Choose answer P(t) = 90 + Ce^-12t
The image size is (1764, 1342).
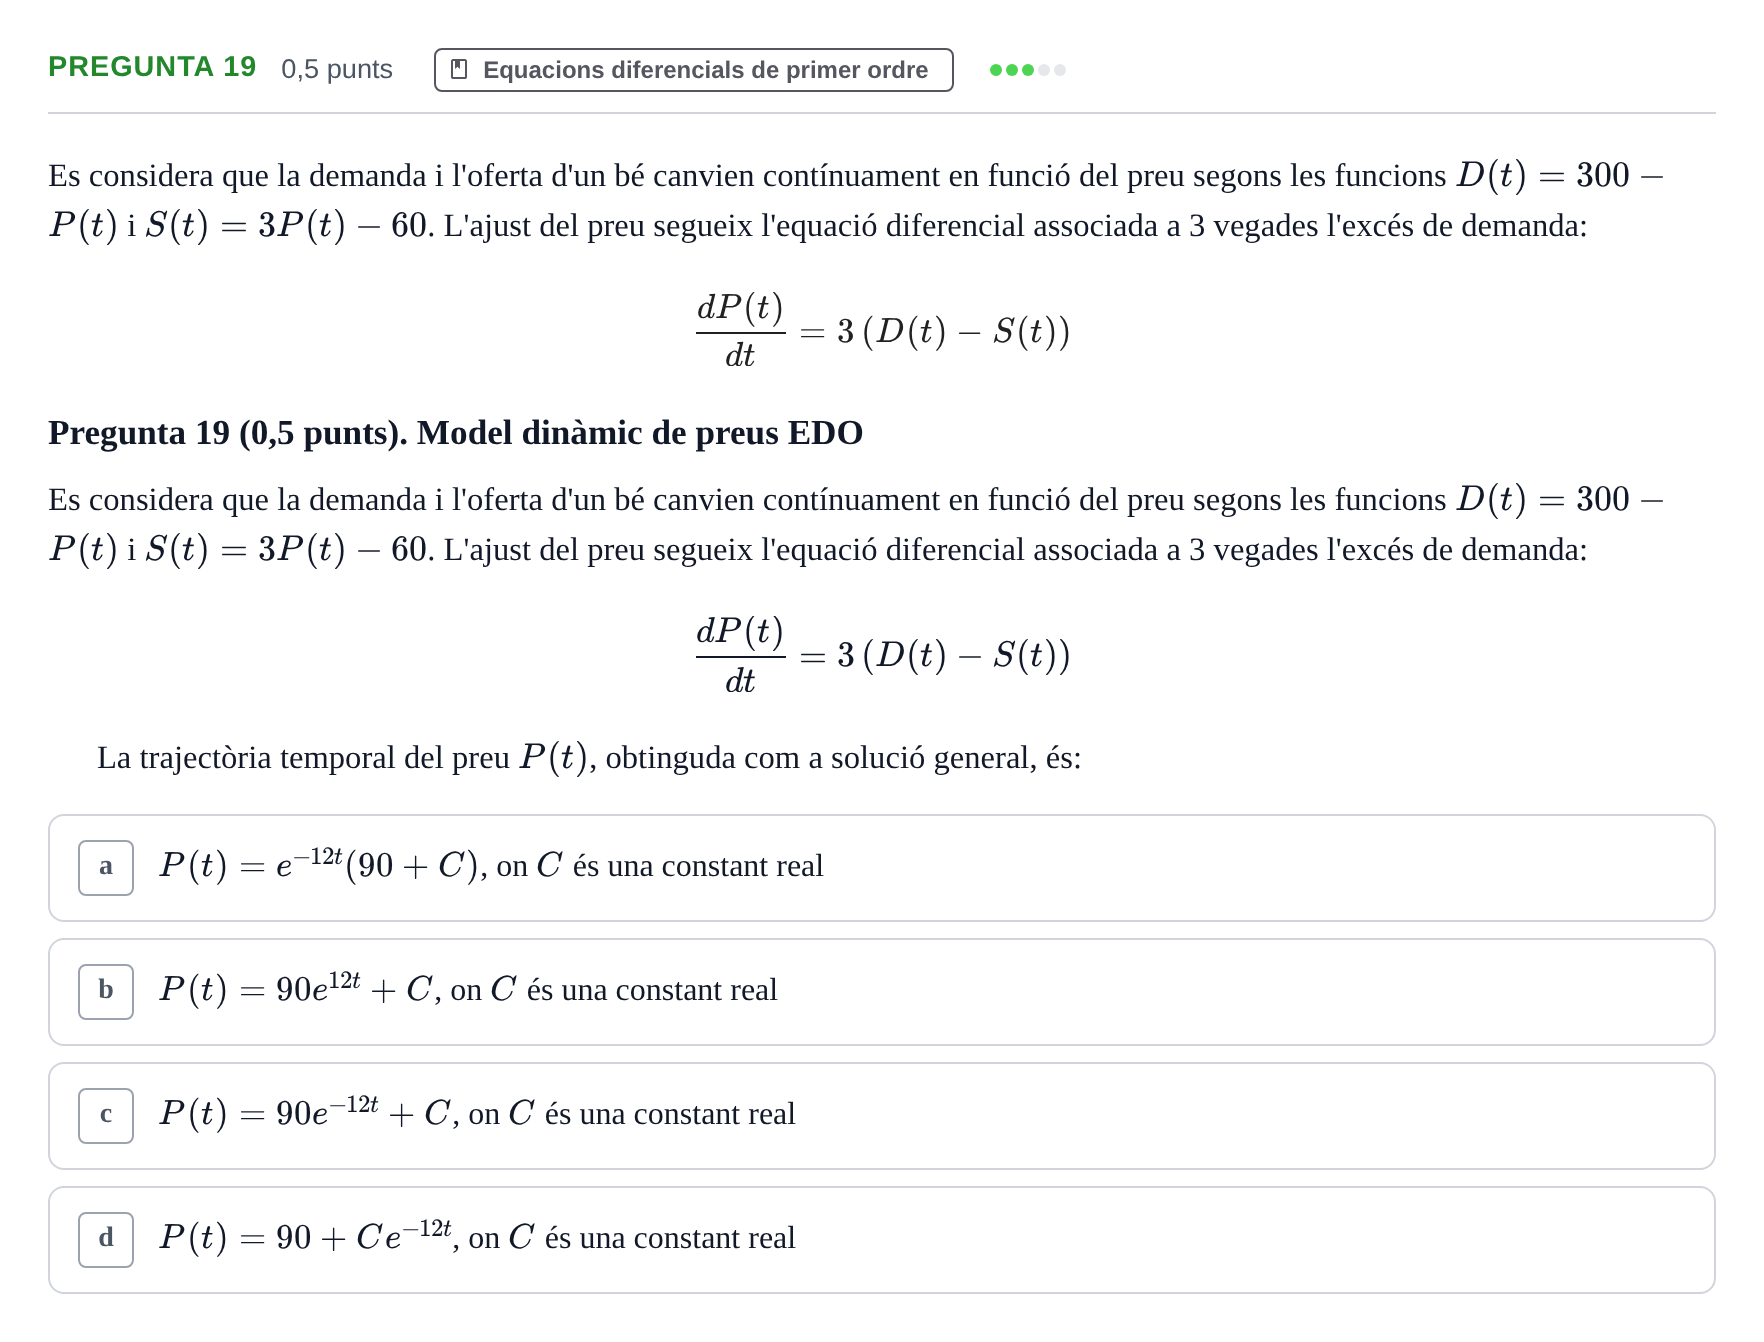(x=881, y=1240)
